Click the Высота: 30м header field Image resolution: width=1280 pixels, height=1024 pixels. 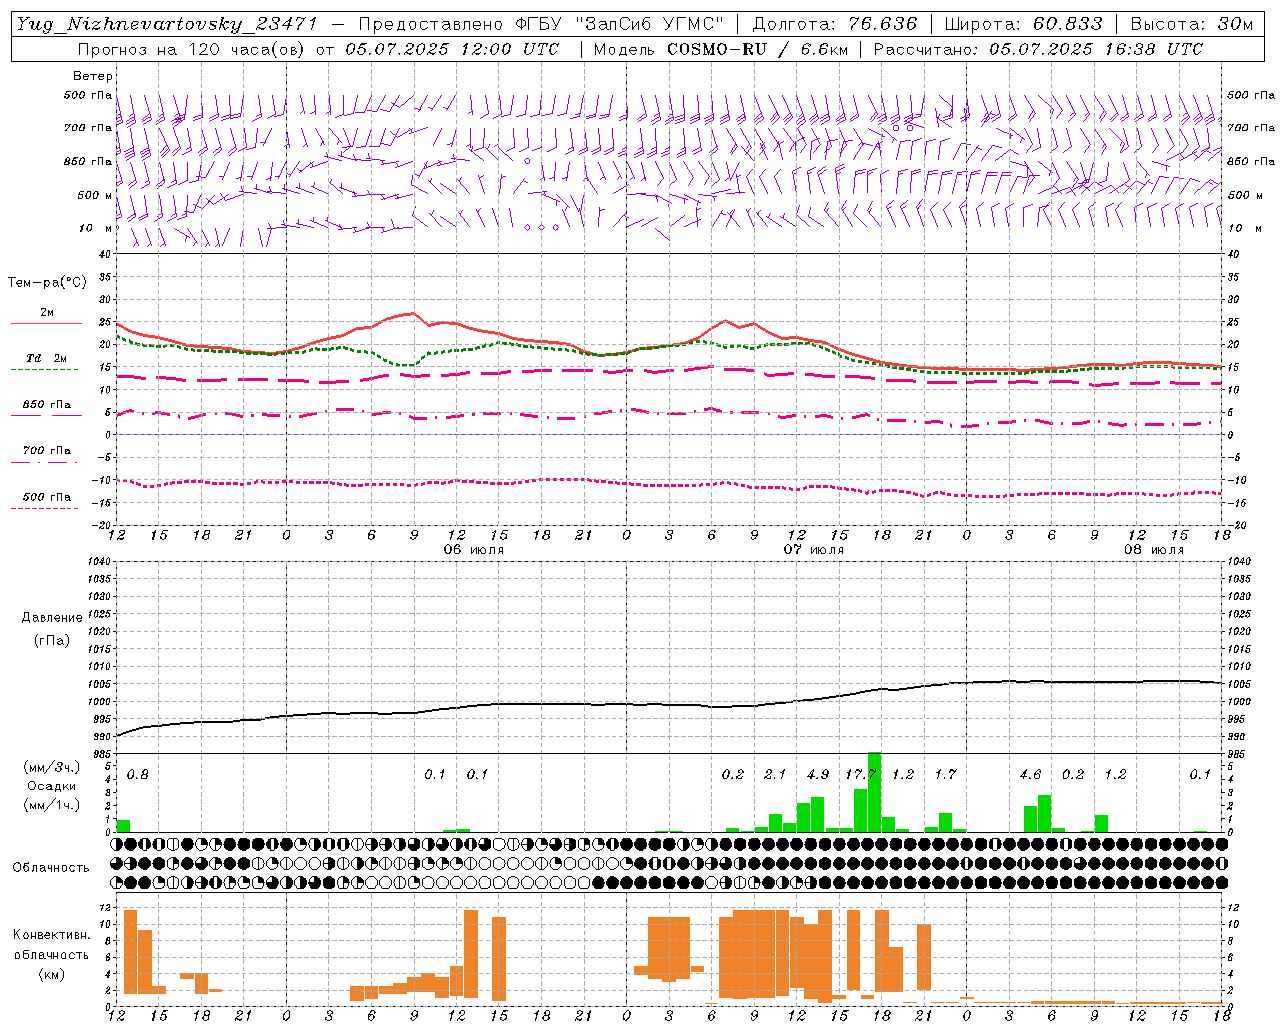click(x=1192, y=23)
